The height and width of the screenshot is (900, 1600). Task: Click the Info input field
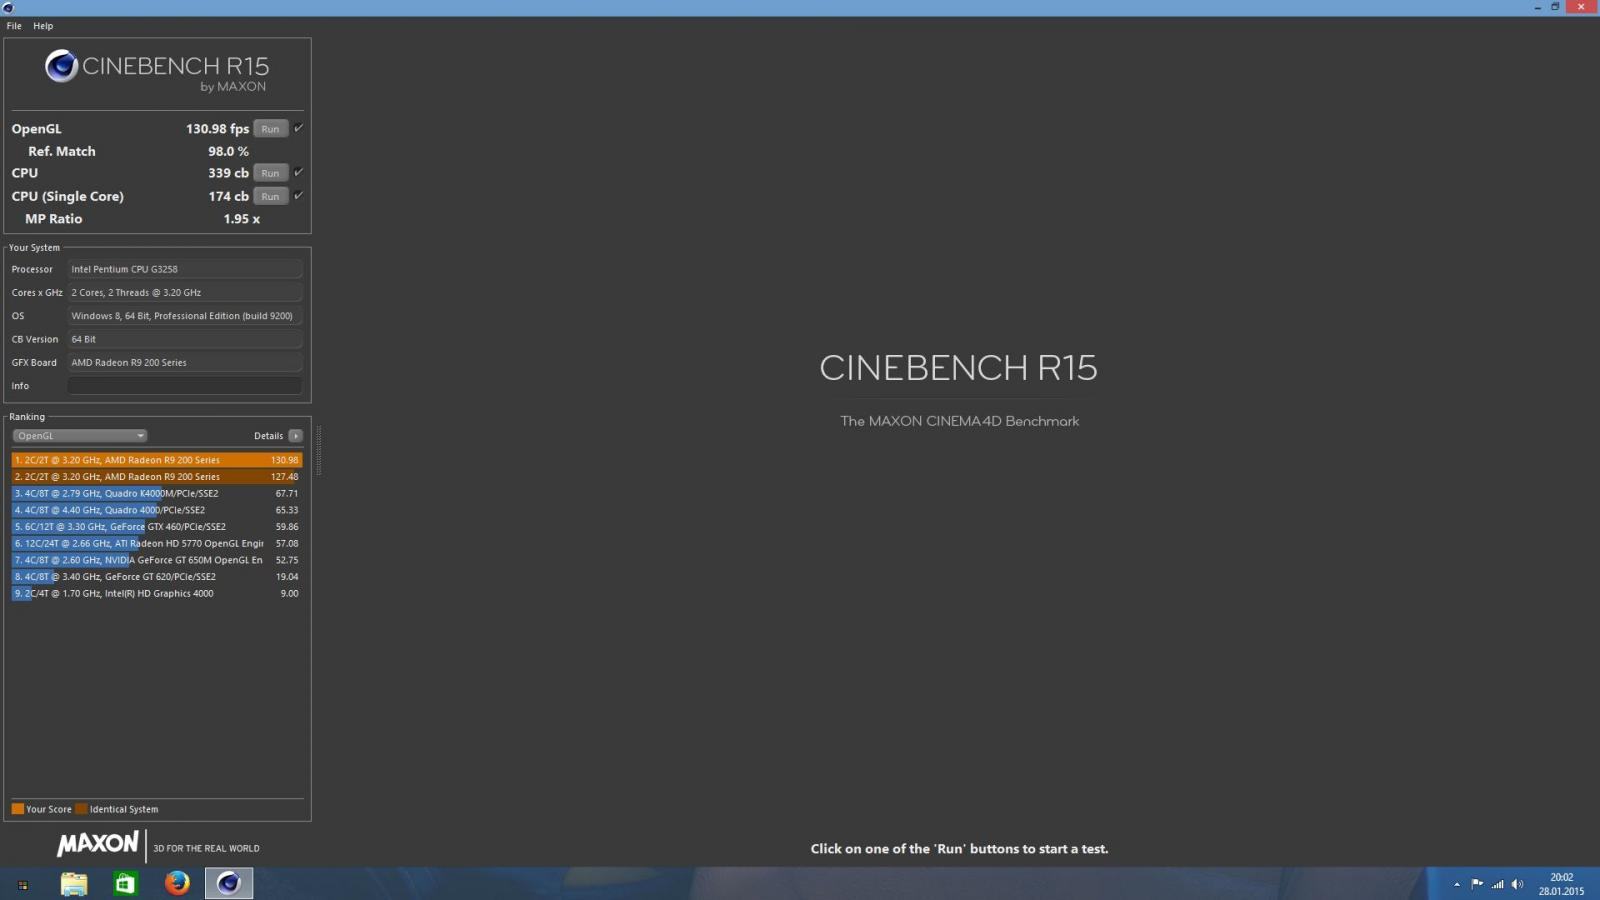coord(185,386)
